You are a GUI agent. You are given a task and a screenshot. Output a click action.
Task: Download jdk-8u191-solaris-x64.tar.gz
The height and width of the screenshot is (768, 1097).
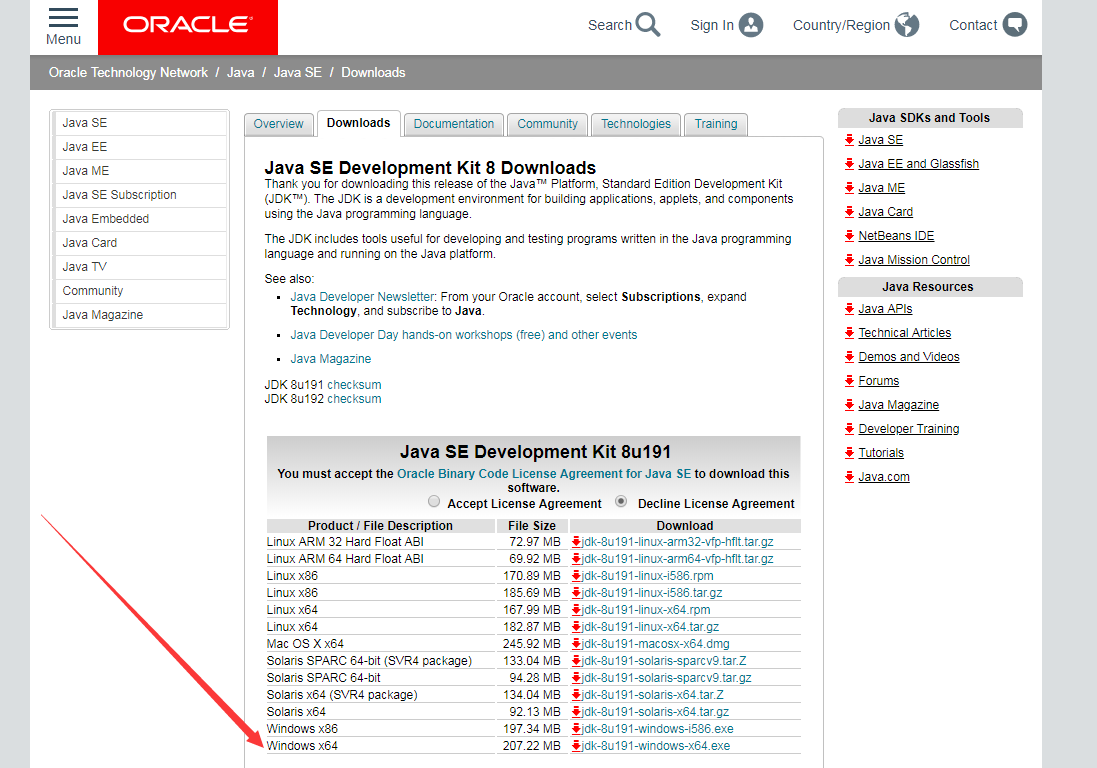656,711
